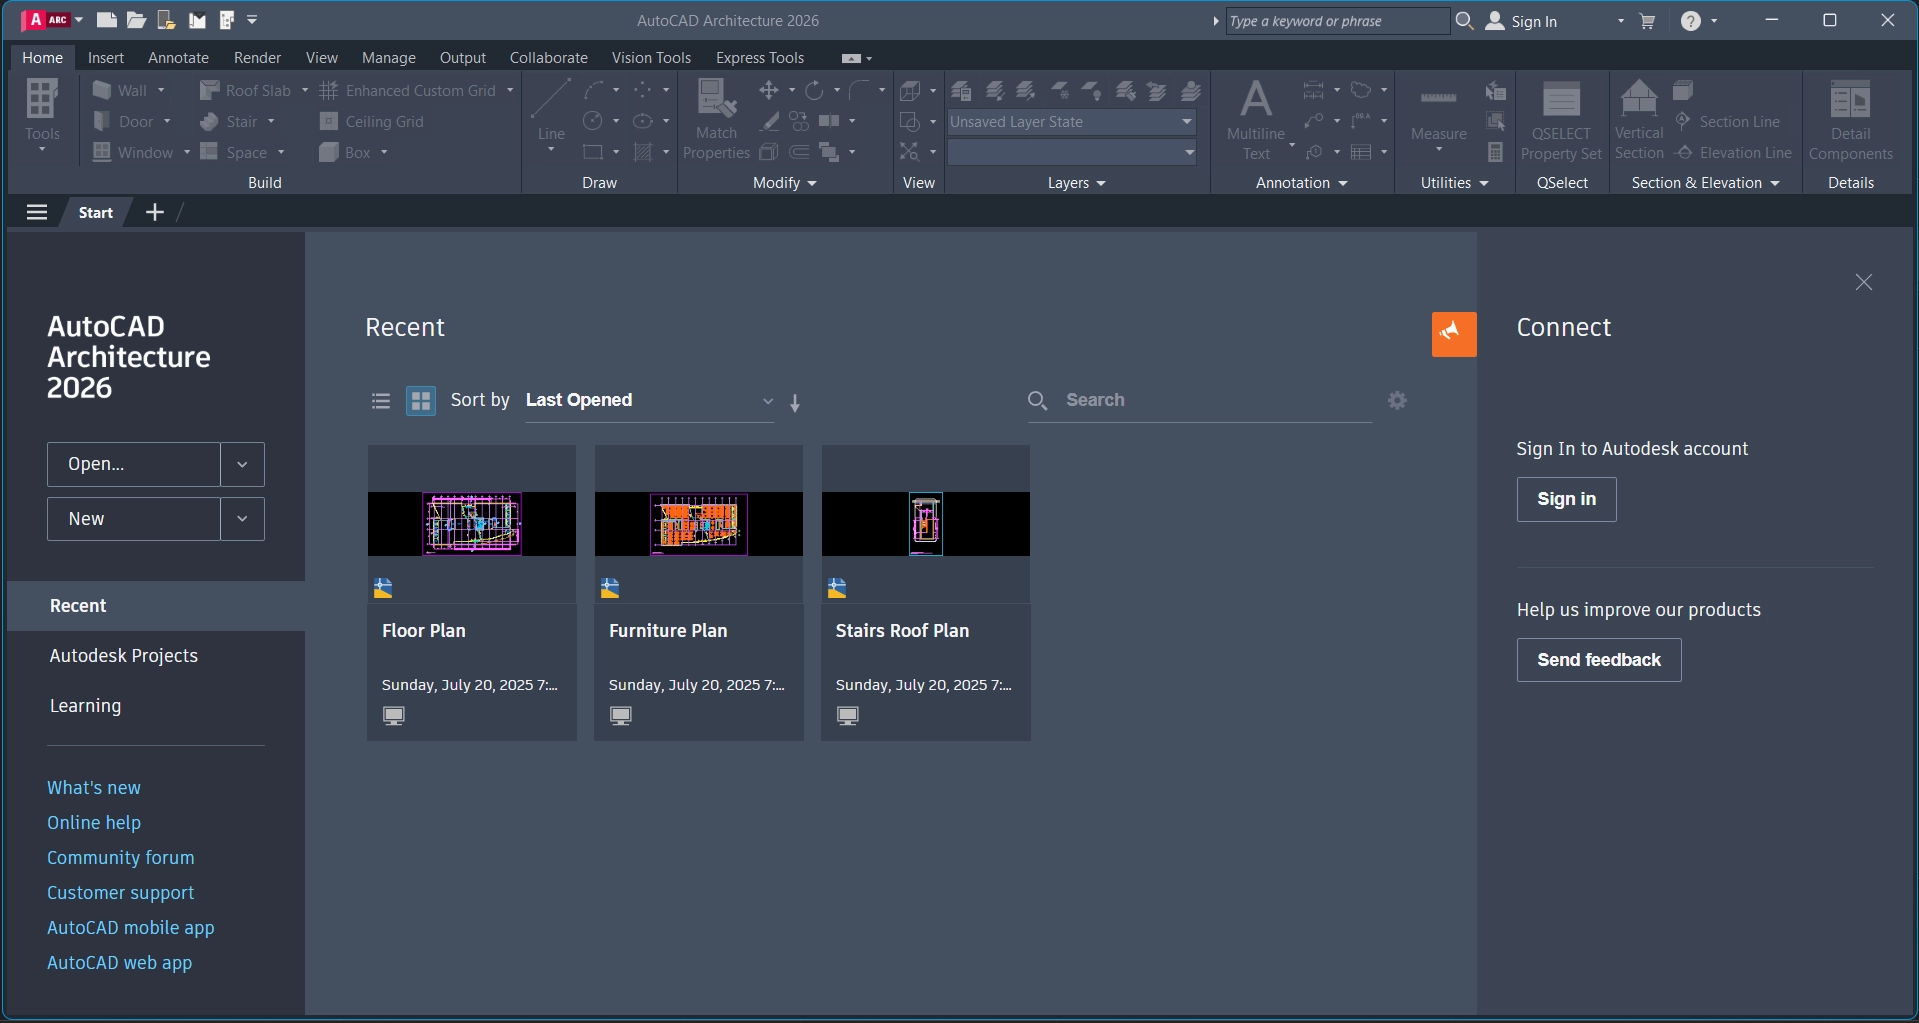Viewport: 1919px width, 1023px height.
Task: Click the Help question mark icon
Action: pyautogui.click(x=1690, y=21)
